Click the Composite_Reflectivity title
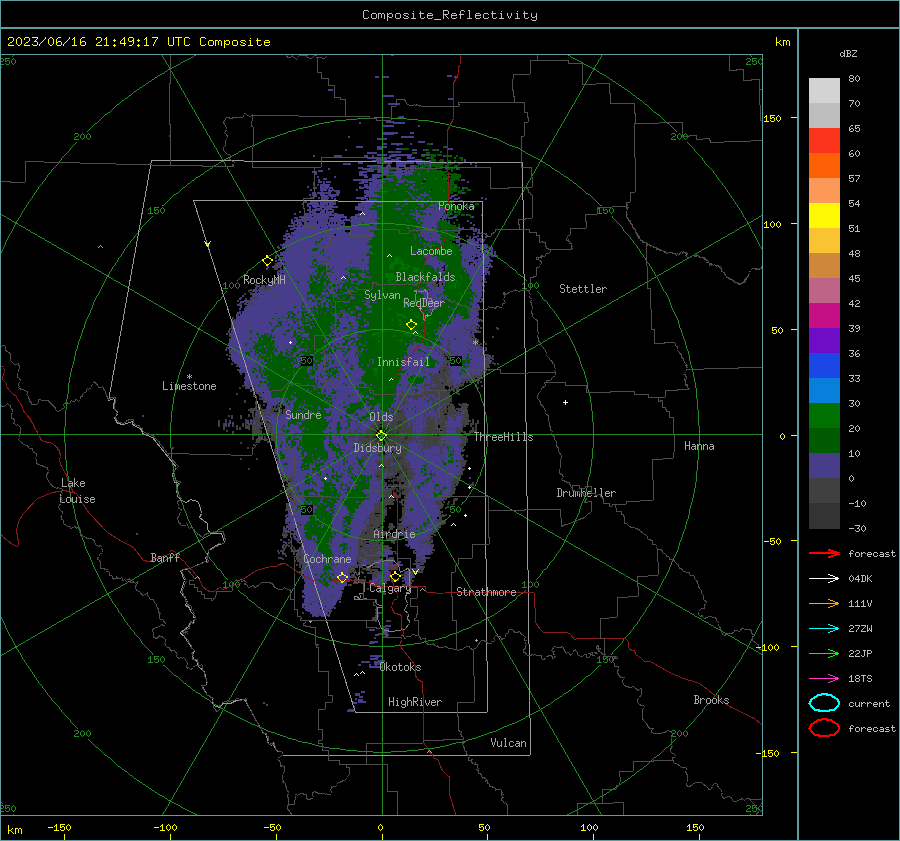Viewport: 900px width, 841px height. point(450,15)
